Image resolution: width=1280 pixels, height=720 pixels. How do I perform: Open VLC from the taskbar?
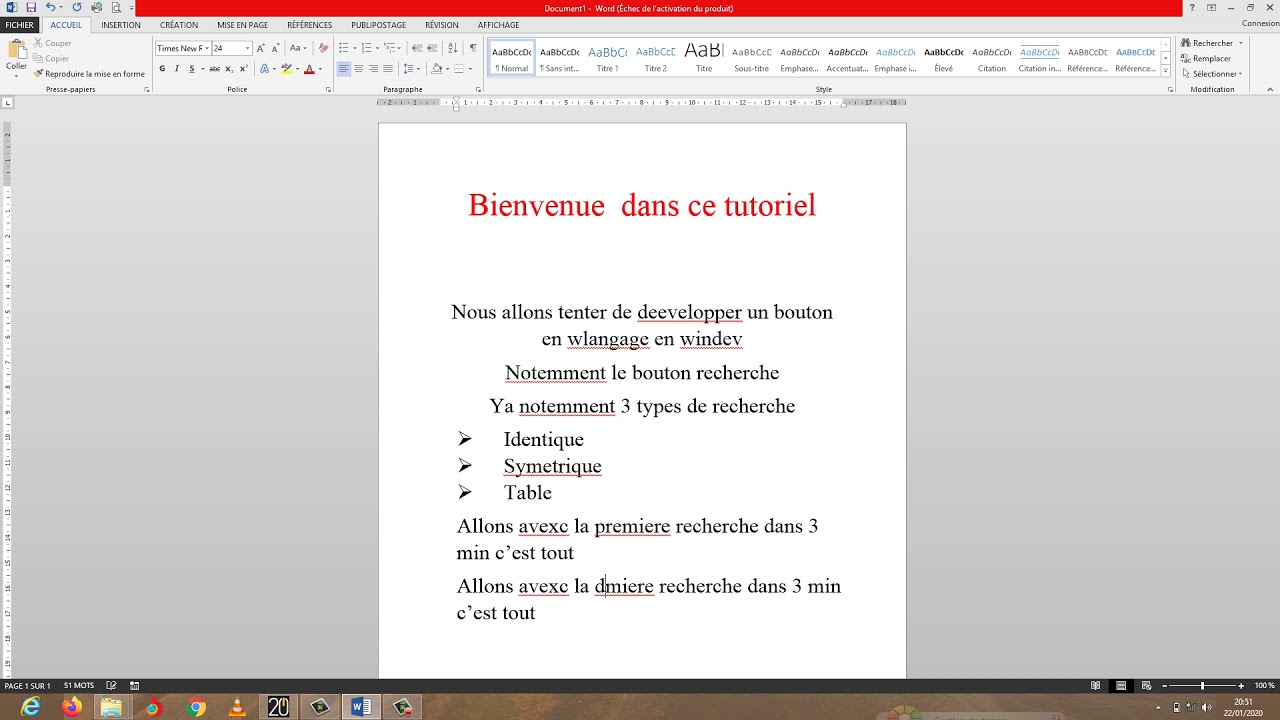click(x=237, y=707)
